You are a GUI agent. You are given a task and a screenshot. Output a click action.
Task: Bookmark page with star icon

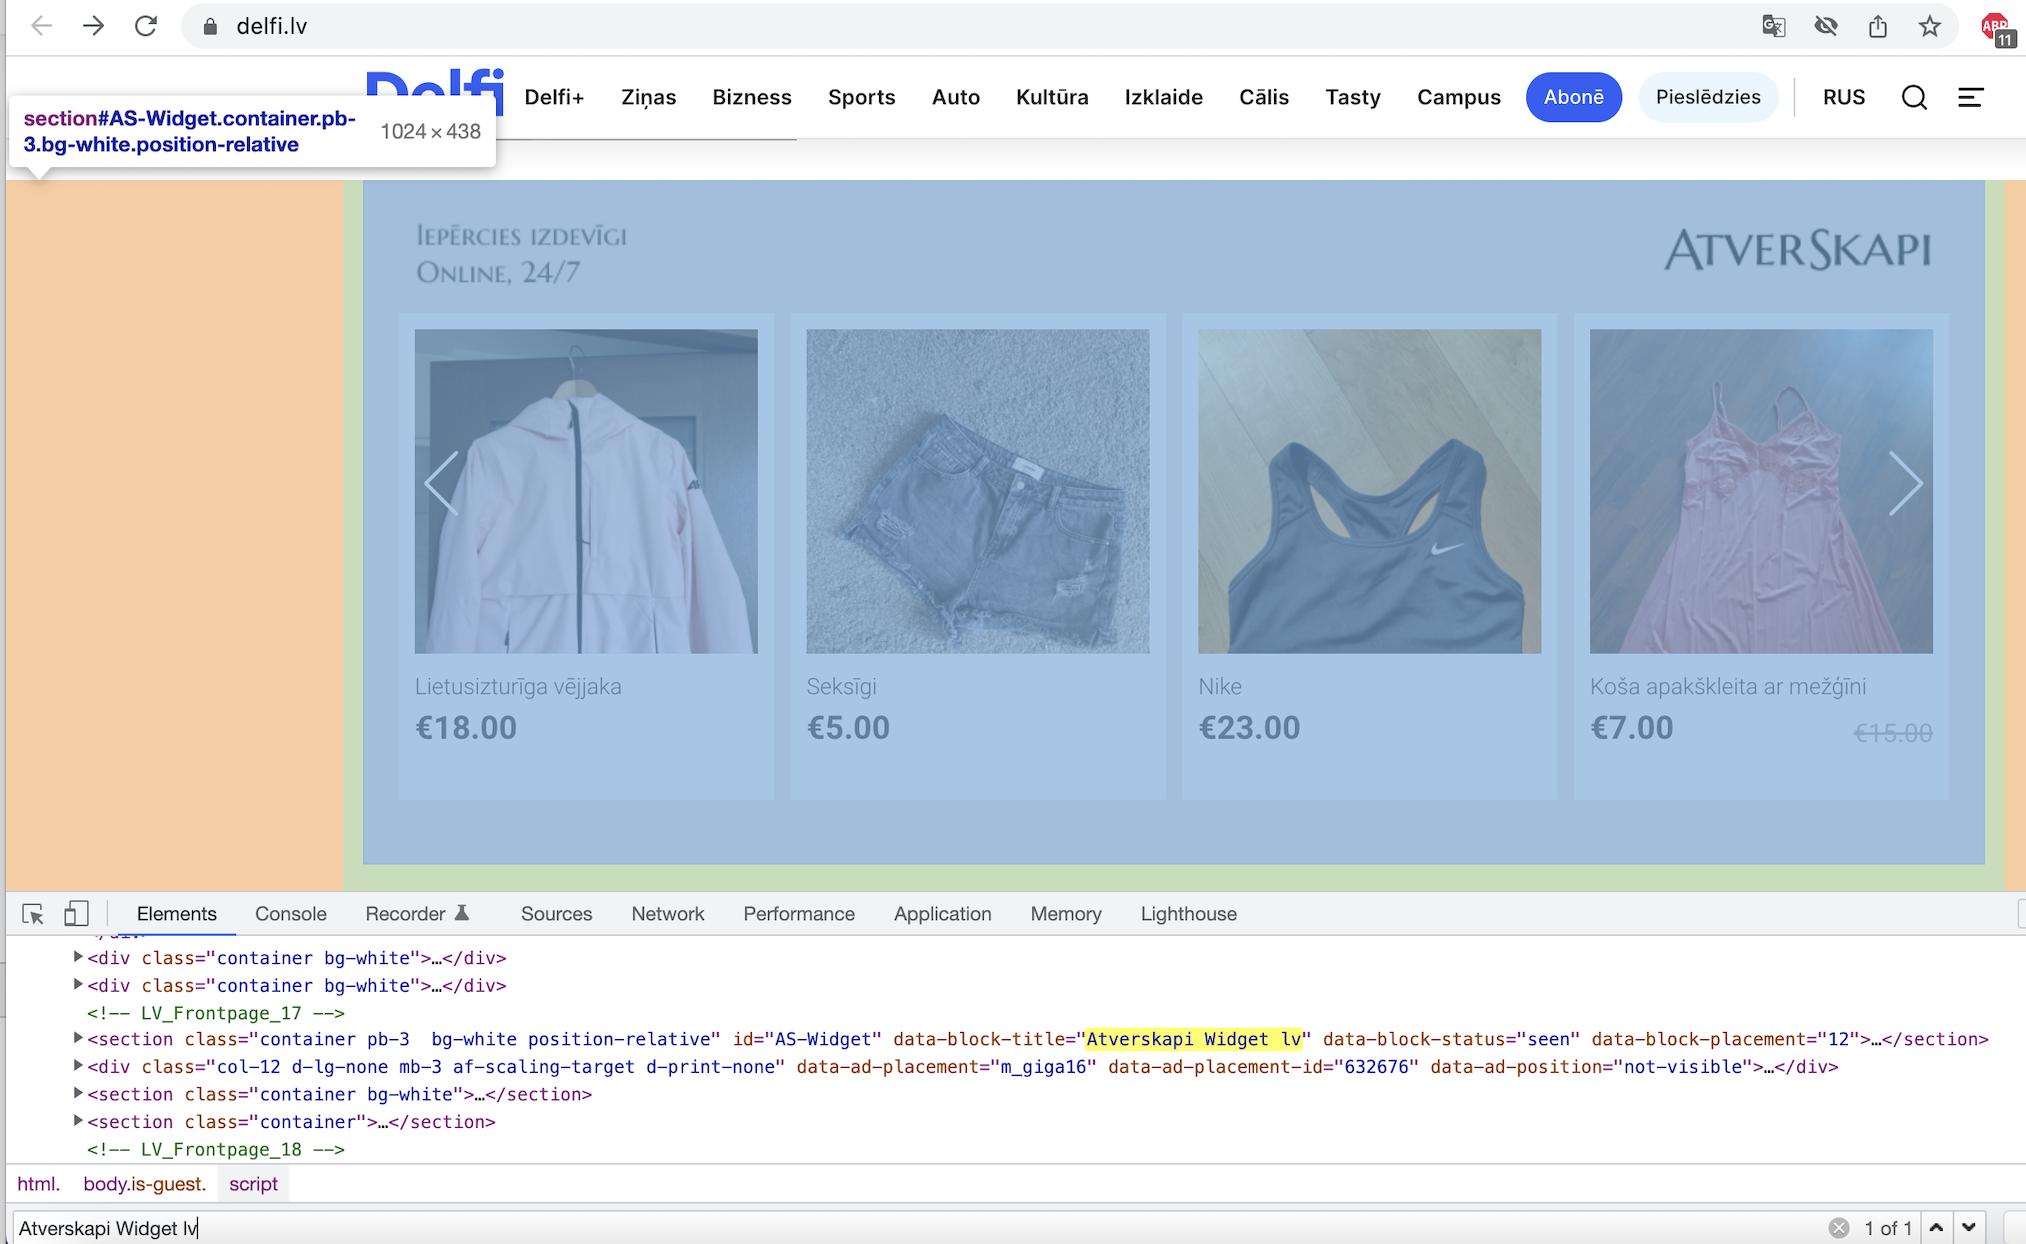coord(1930,26)
